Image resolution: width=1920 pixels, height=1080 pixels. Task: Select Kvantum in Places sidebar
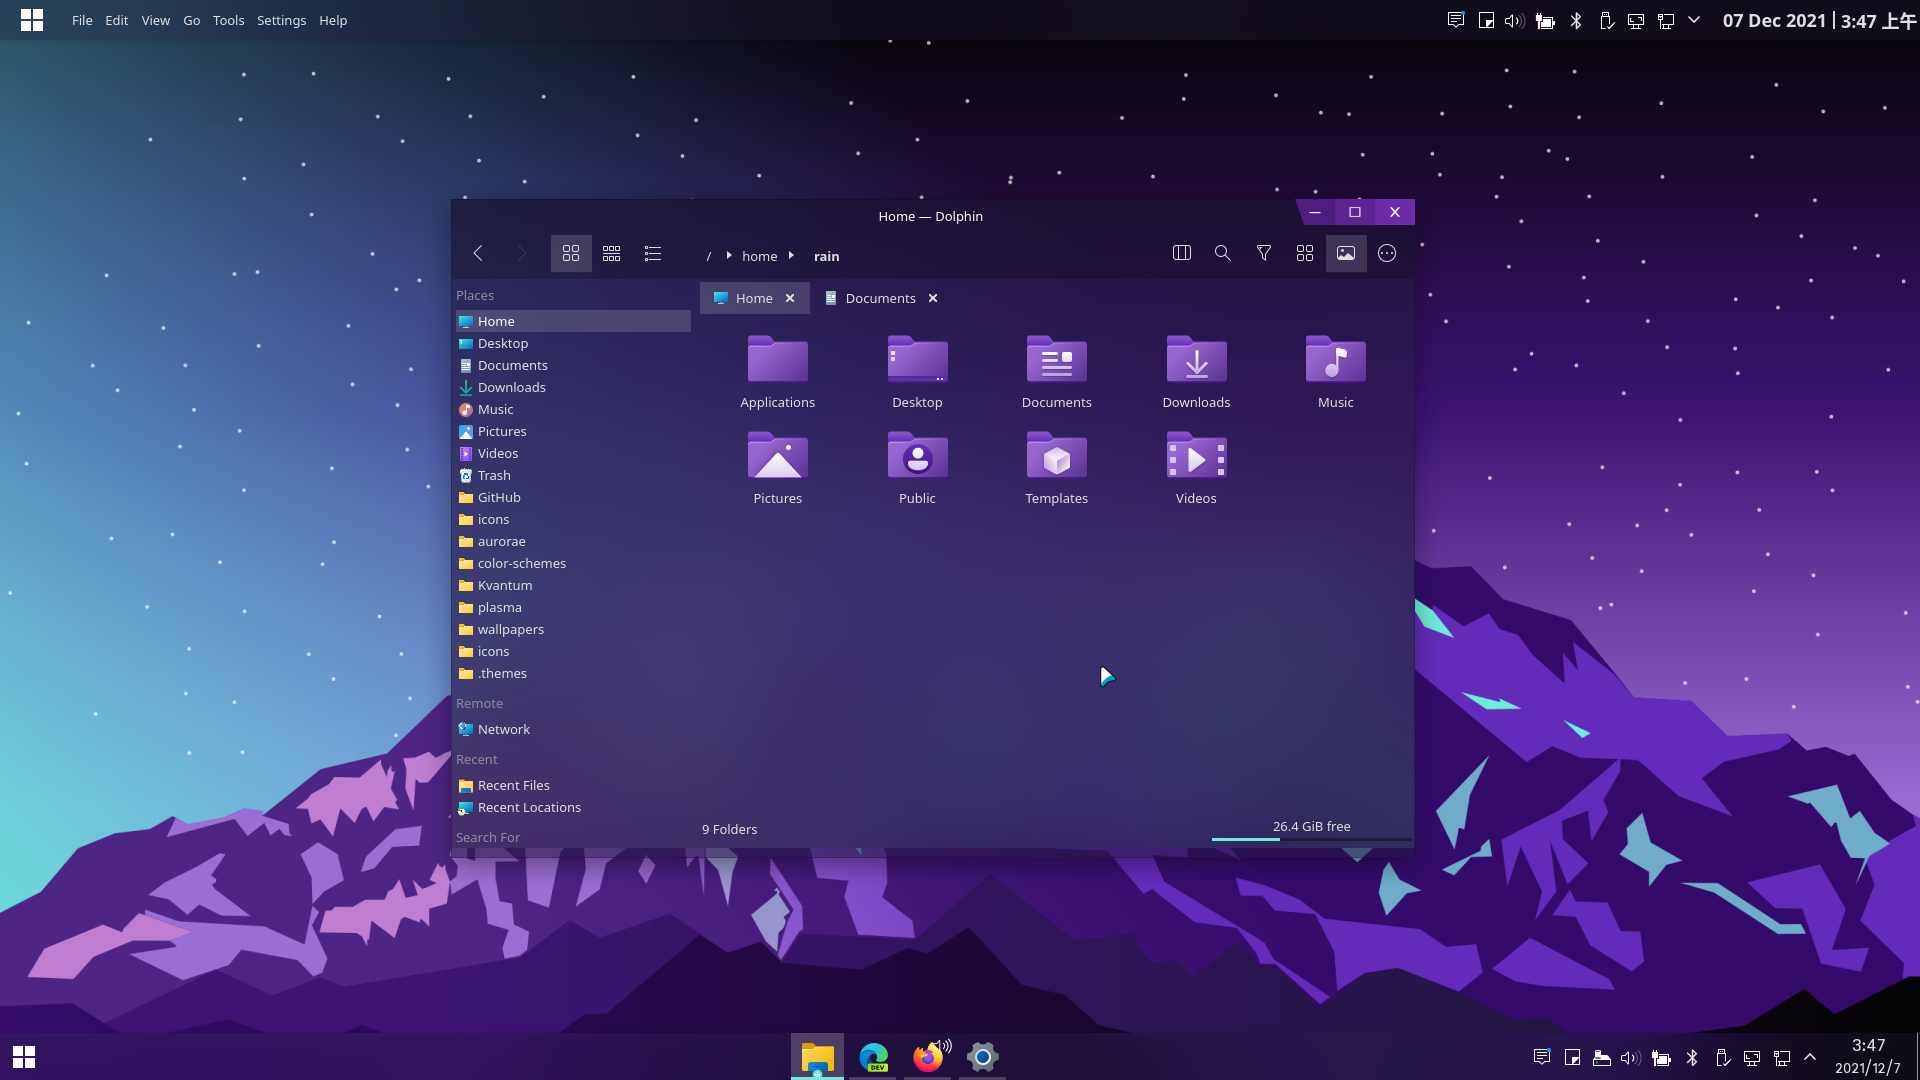[x=573, y=585]
